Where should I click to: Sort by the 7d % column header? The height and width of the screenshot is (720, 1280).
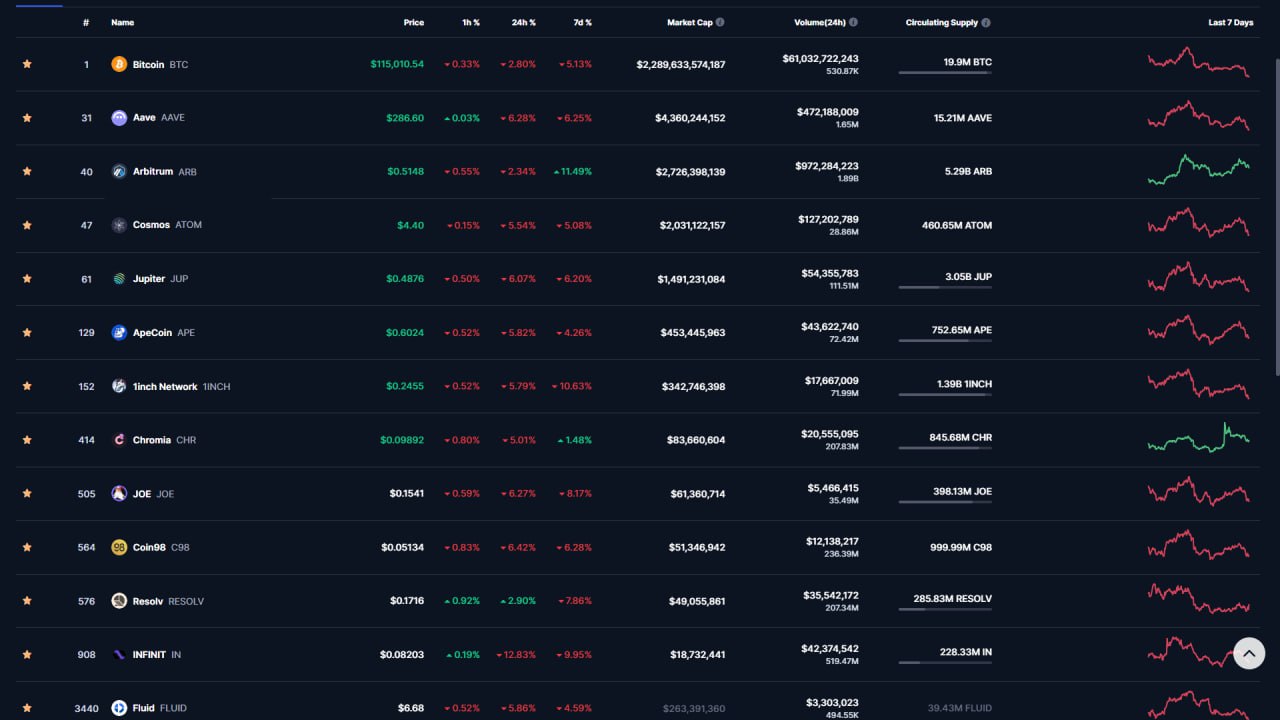tap(582, 22)
